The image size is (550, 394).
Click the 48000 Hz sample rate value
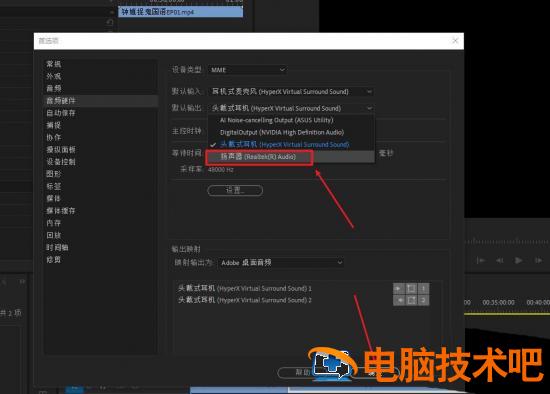coord(221,169)
